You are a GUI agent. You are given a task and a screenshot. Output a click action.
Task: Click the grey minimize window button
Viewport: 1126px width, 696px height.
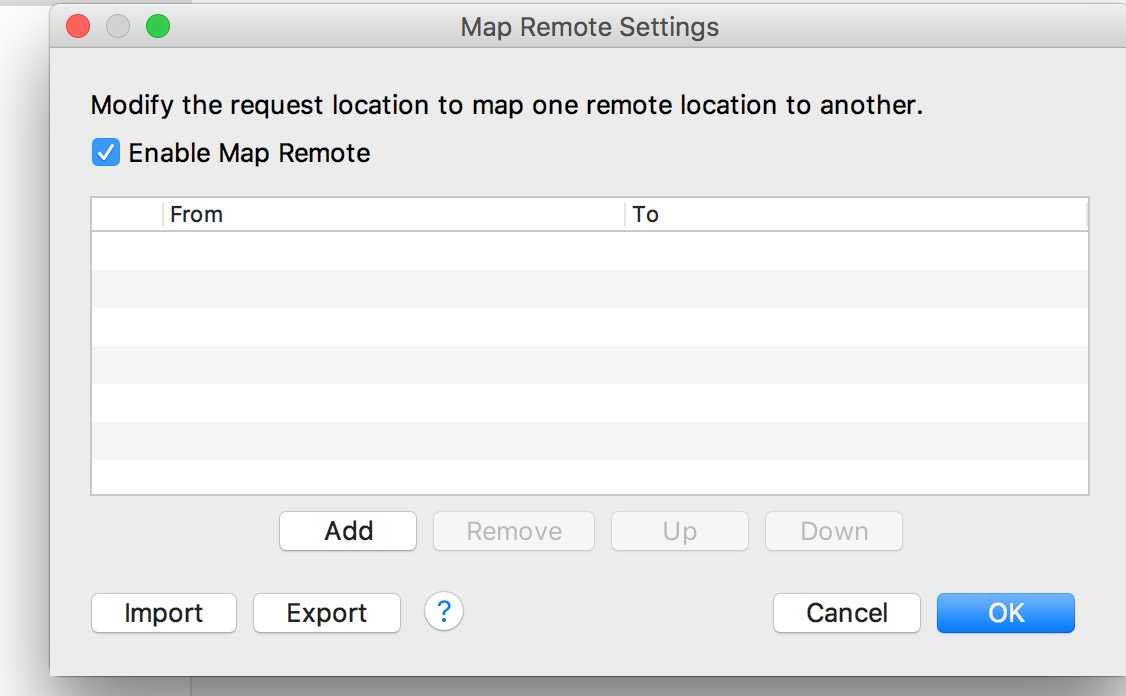118,27
